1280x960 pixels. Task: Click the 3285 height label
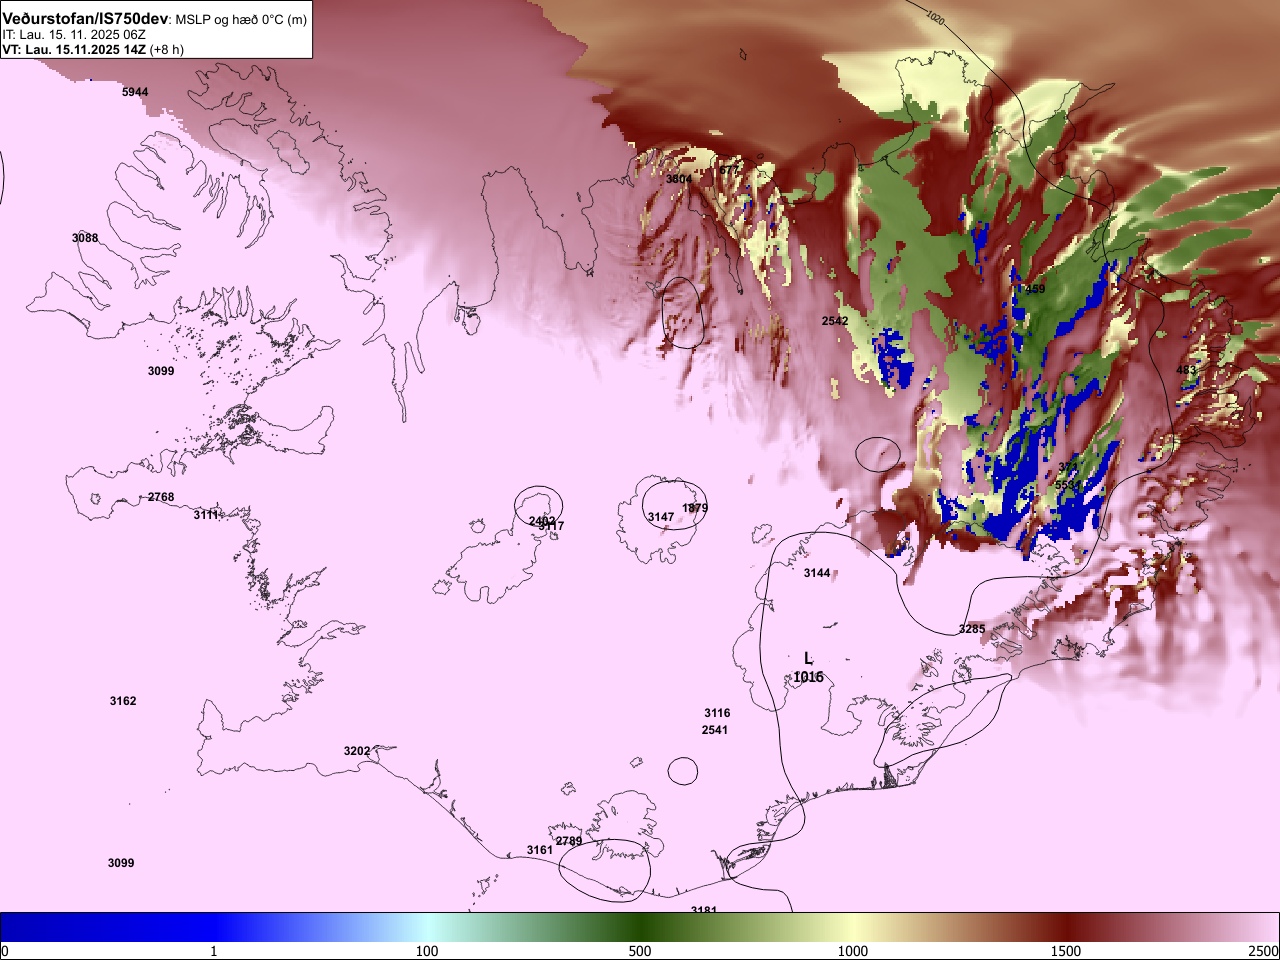click(x=972, y=629)
